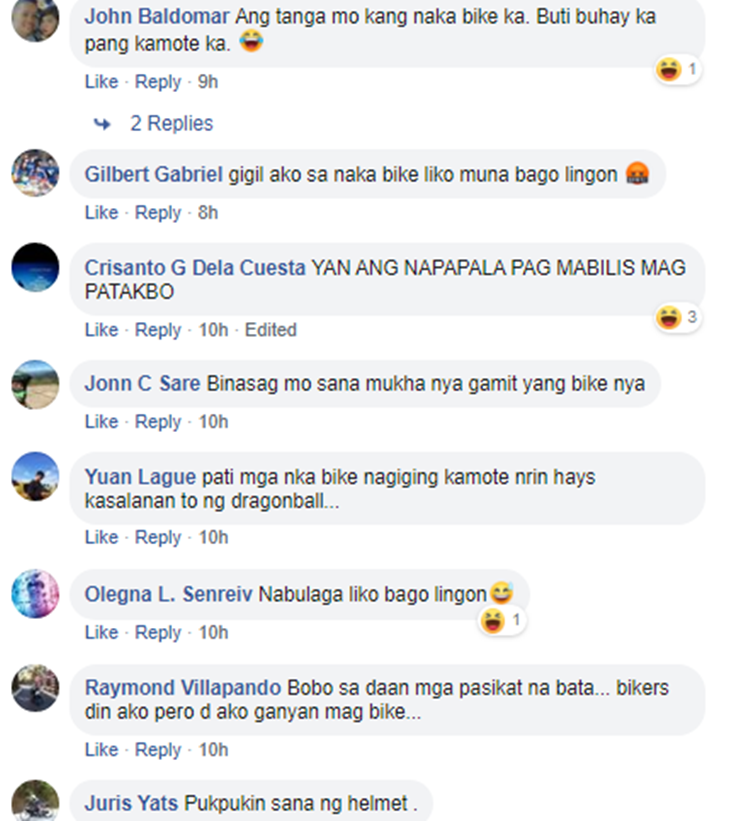View edit history via Edited label
The image size is (750, 821).
pos(271,330)
